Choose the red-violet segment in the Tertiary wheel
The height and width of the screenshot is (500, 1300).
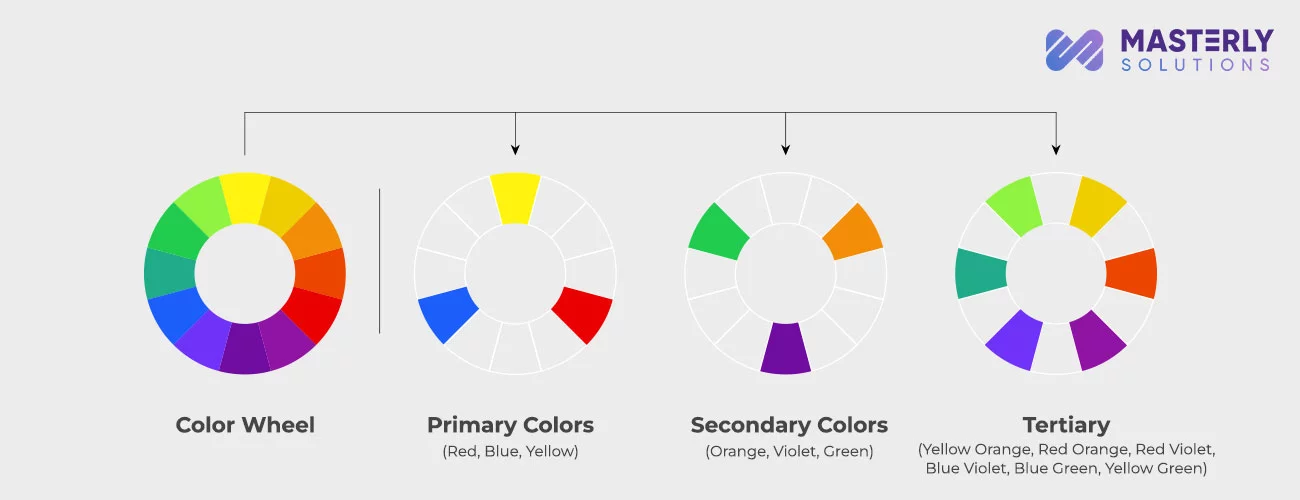point(1098,340)
